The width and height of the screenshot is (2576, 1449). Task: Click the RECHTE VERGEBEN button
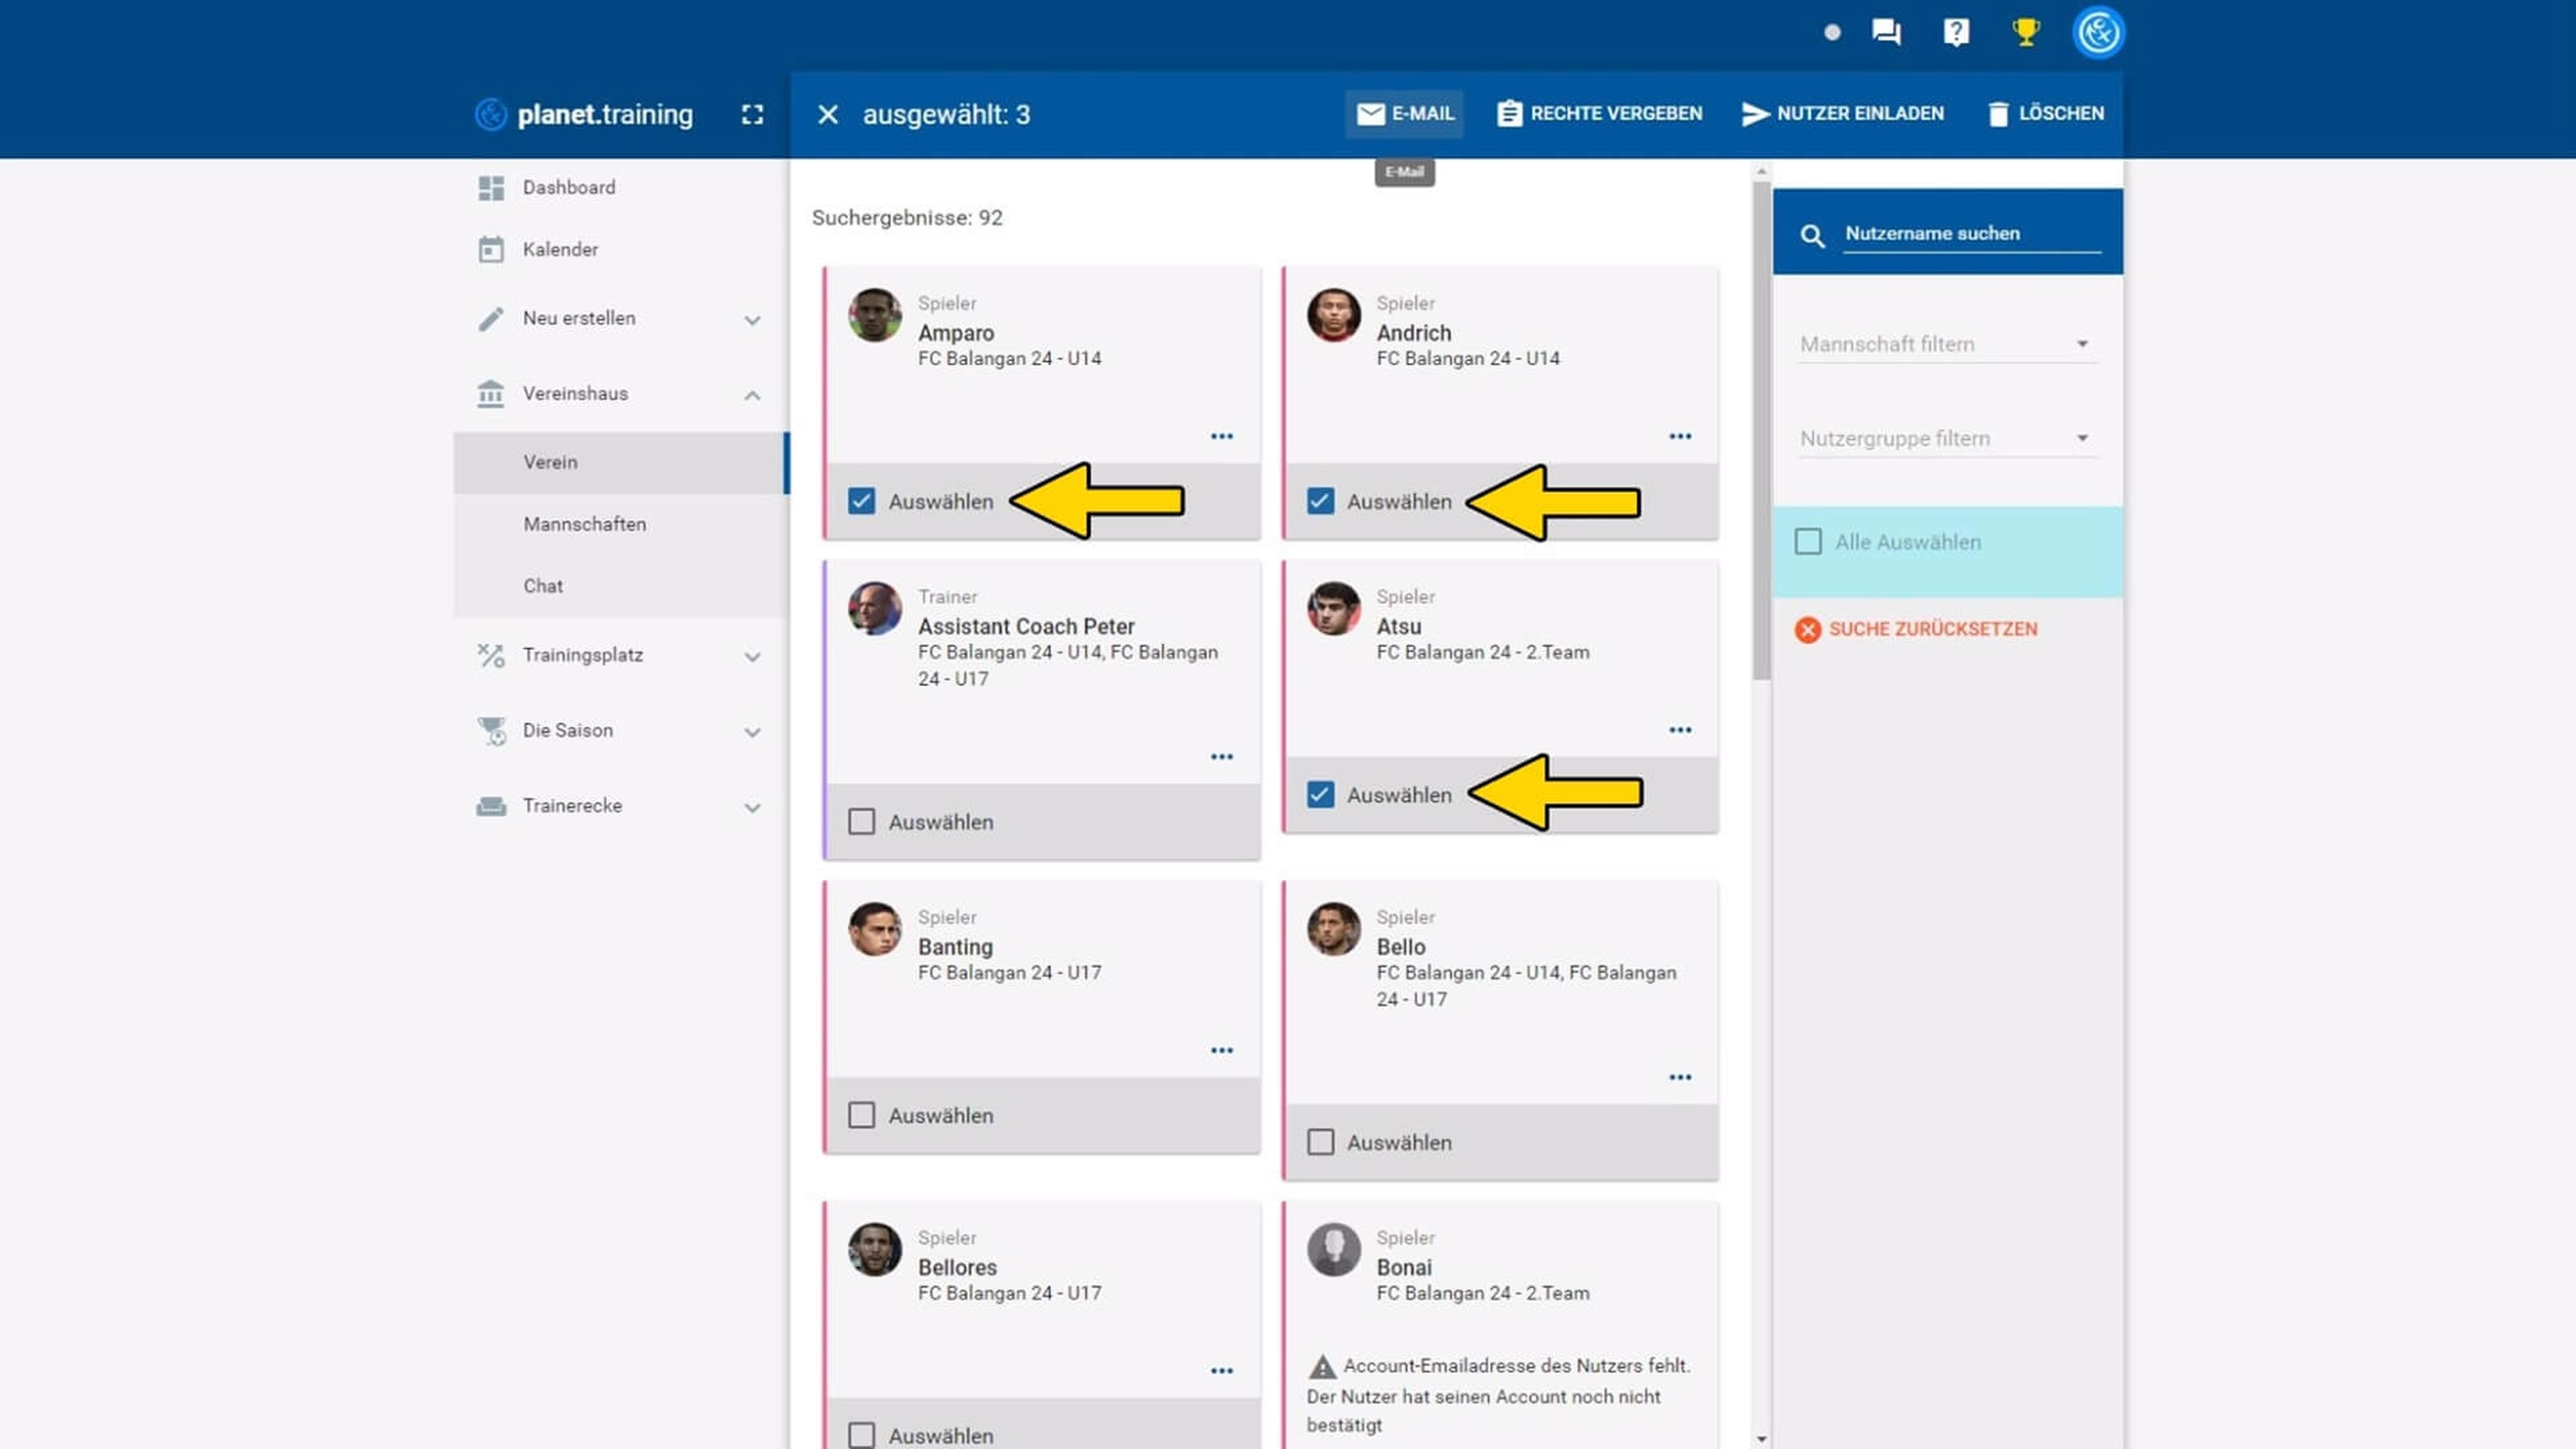tap(1600, 114)
